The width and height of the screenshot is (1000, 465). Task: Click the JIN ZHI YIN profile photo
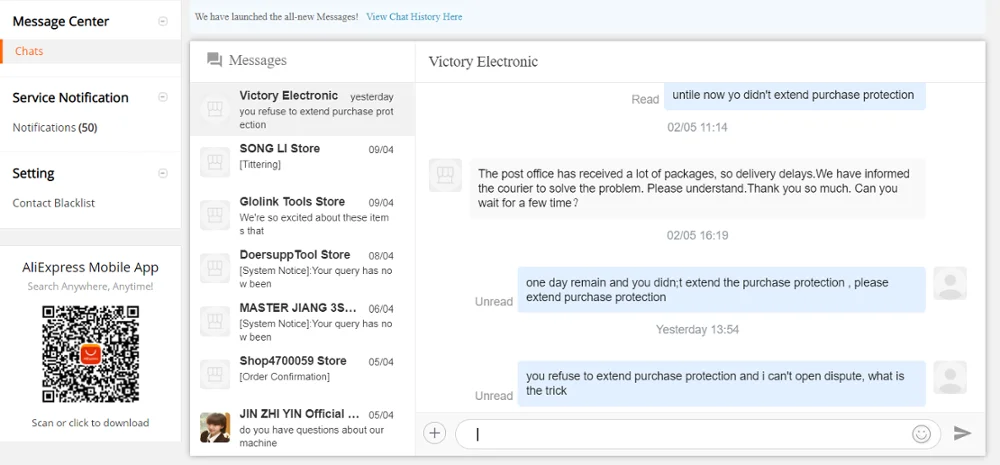215,427
